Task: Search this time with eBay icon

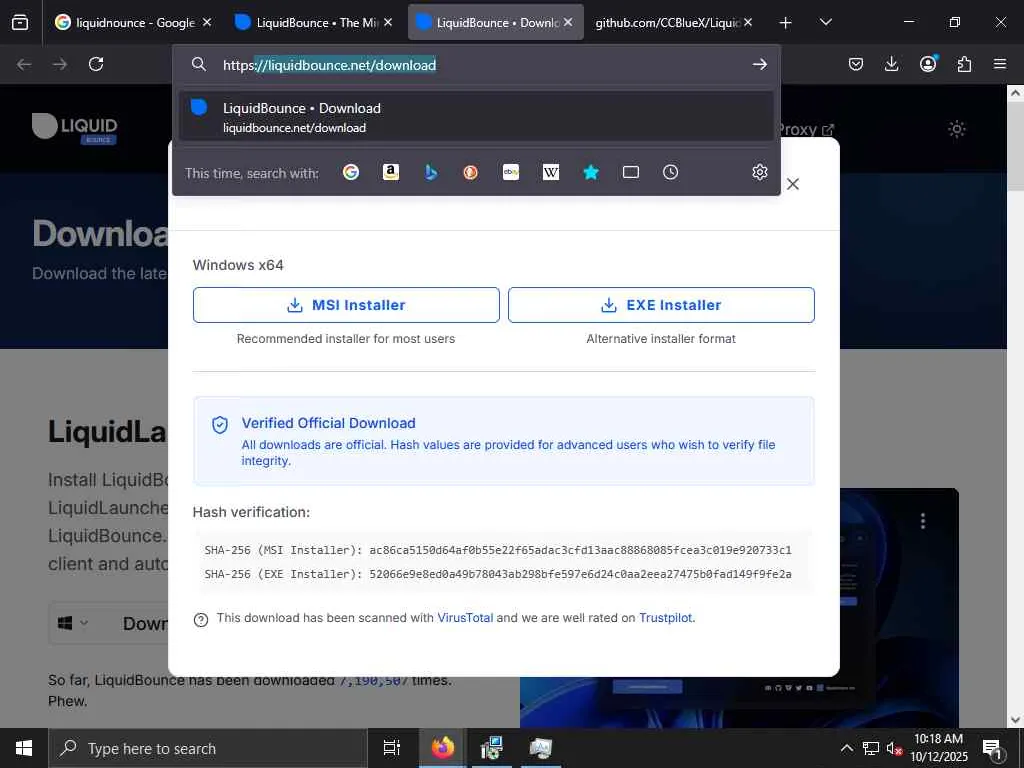Action: tap(511, 172)
